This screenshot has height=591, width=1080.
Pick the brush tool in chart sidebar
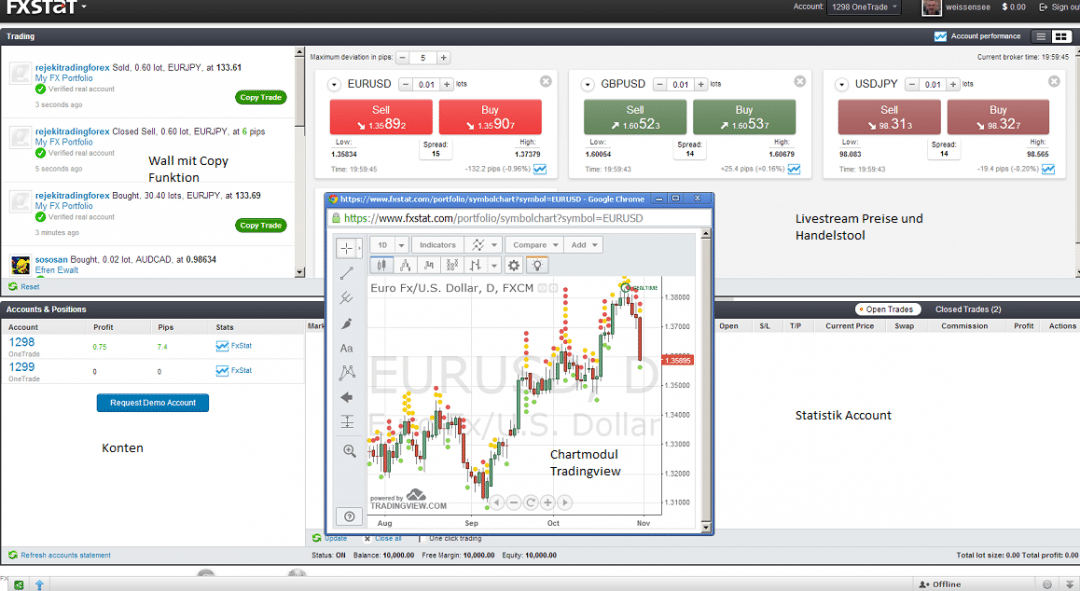click(347, 323)
